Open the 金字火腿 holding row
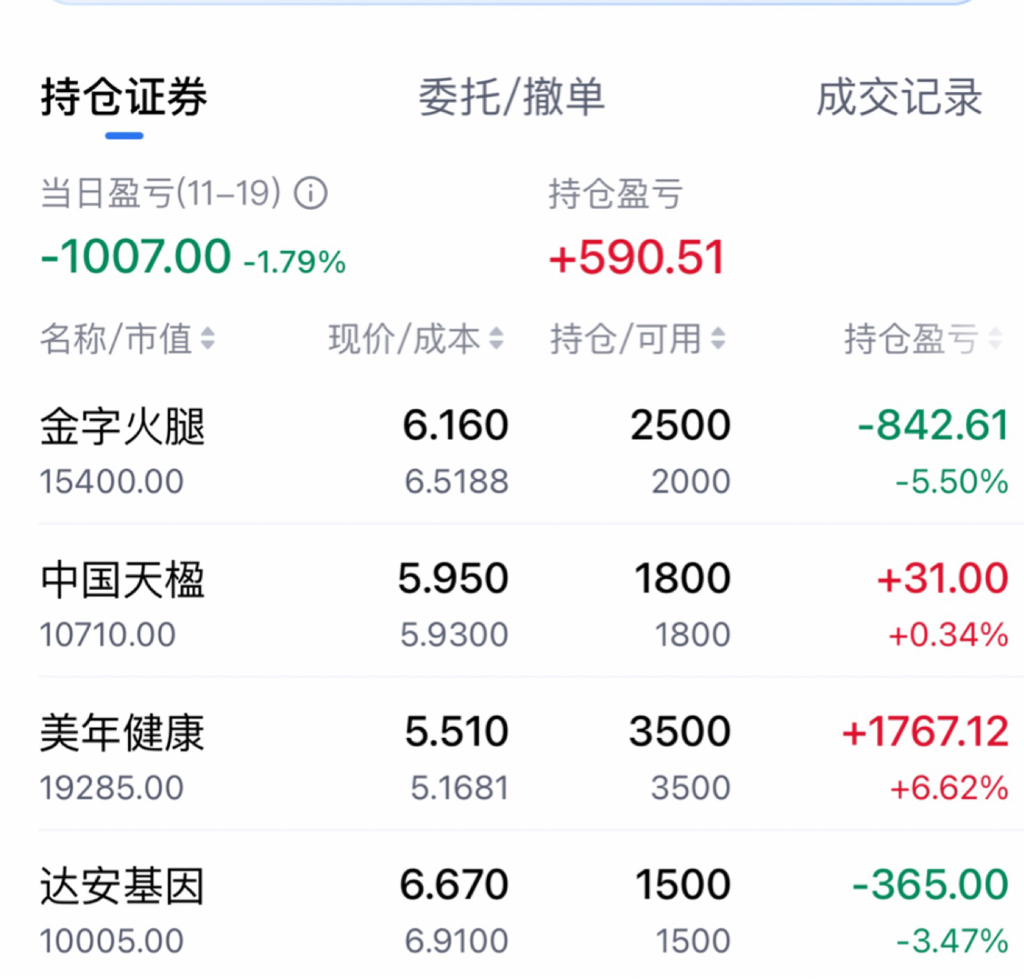Screen dimensions: 1024x979 pos(524,451)
